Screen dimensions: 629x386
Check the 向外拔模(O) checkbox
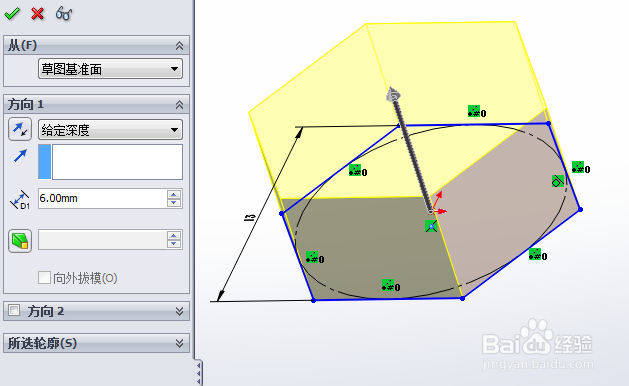[x=44, y=277]
